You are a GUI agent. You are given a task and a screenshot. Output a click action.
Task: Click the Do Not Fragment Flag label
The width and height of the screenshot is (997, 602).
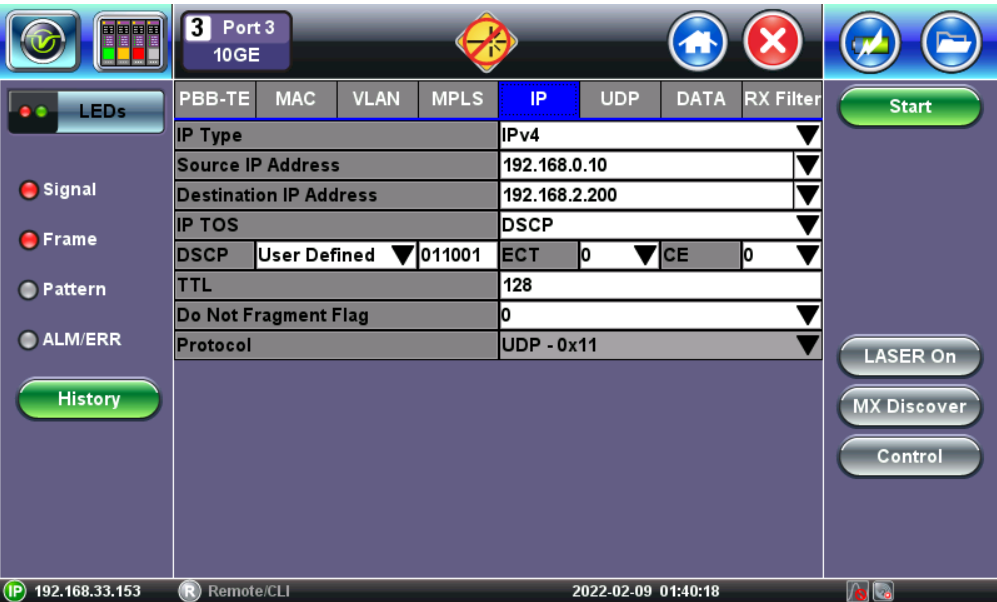[336, 315]
